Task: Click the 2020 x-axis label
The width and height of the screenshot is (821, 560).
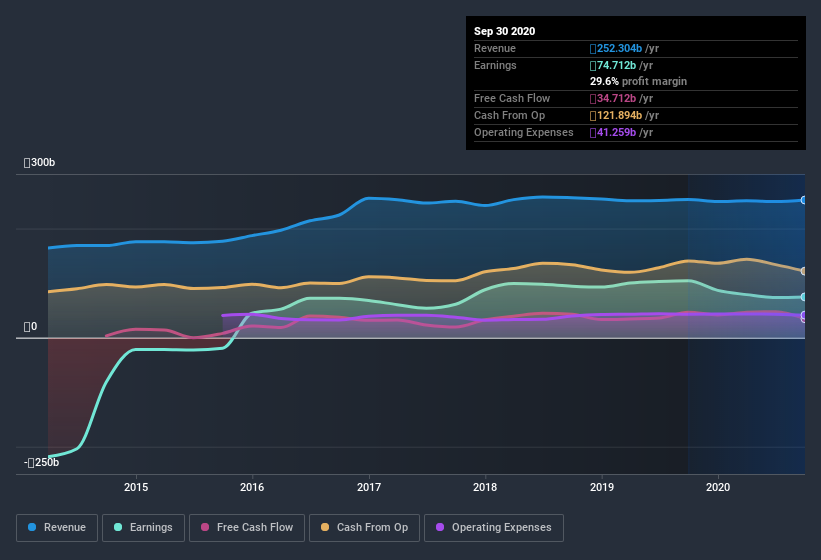Action: coord(718,487)
